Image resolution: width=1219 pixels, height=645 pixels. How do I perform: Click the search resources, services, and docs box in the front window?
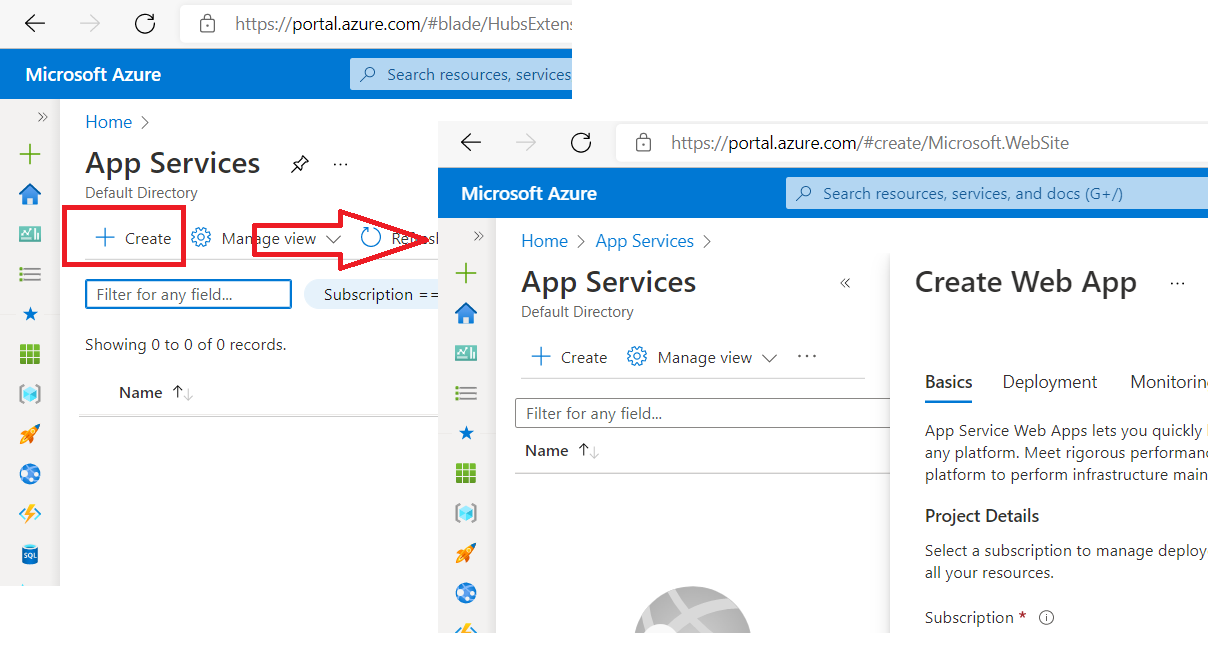pyautogui.click(x=996, y=193)
